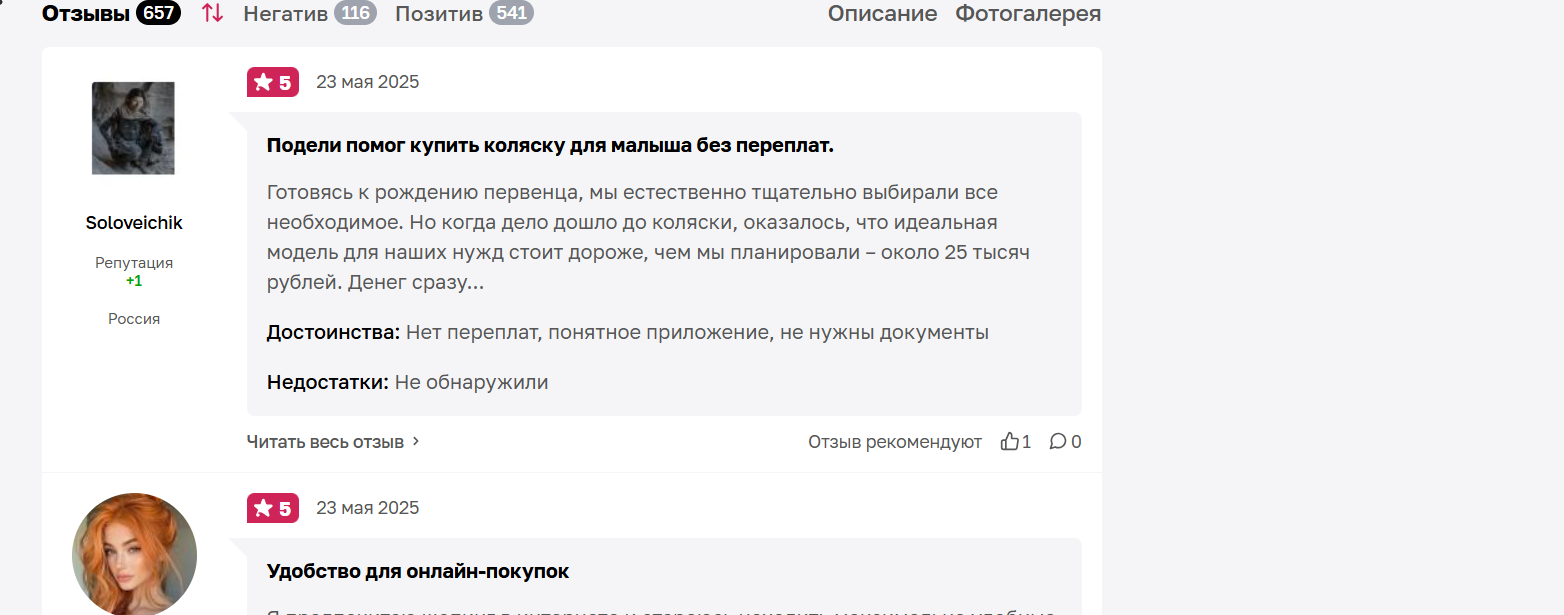Image resolution: width=1564 pixels, height=615 pixels.
Task: Open comments via the speech bubble icon
Action: tap(1058, 441)
